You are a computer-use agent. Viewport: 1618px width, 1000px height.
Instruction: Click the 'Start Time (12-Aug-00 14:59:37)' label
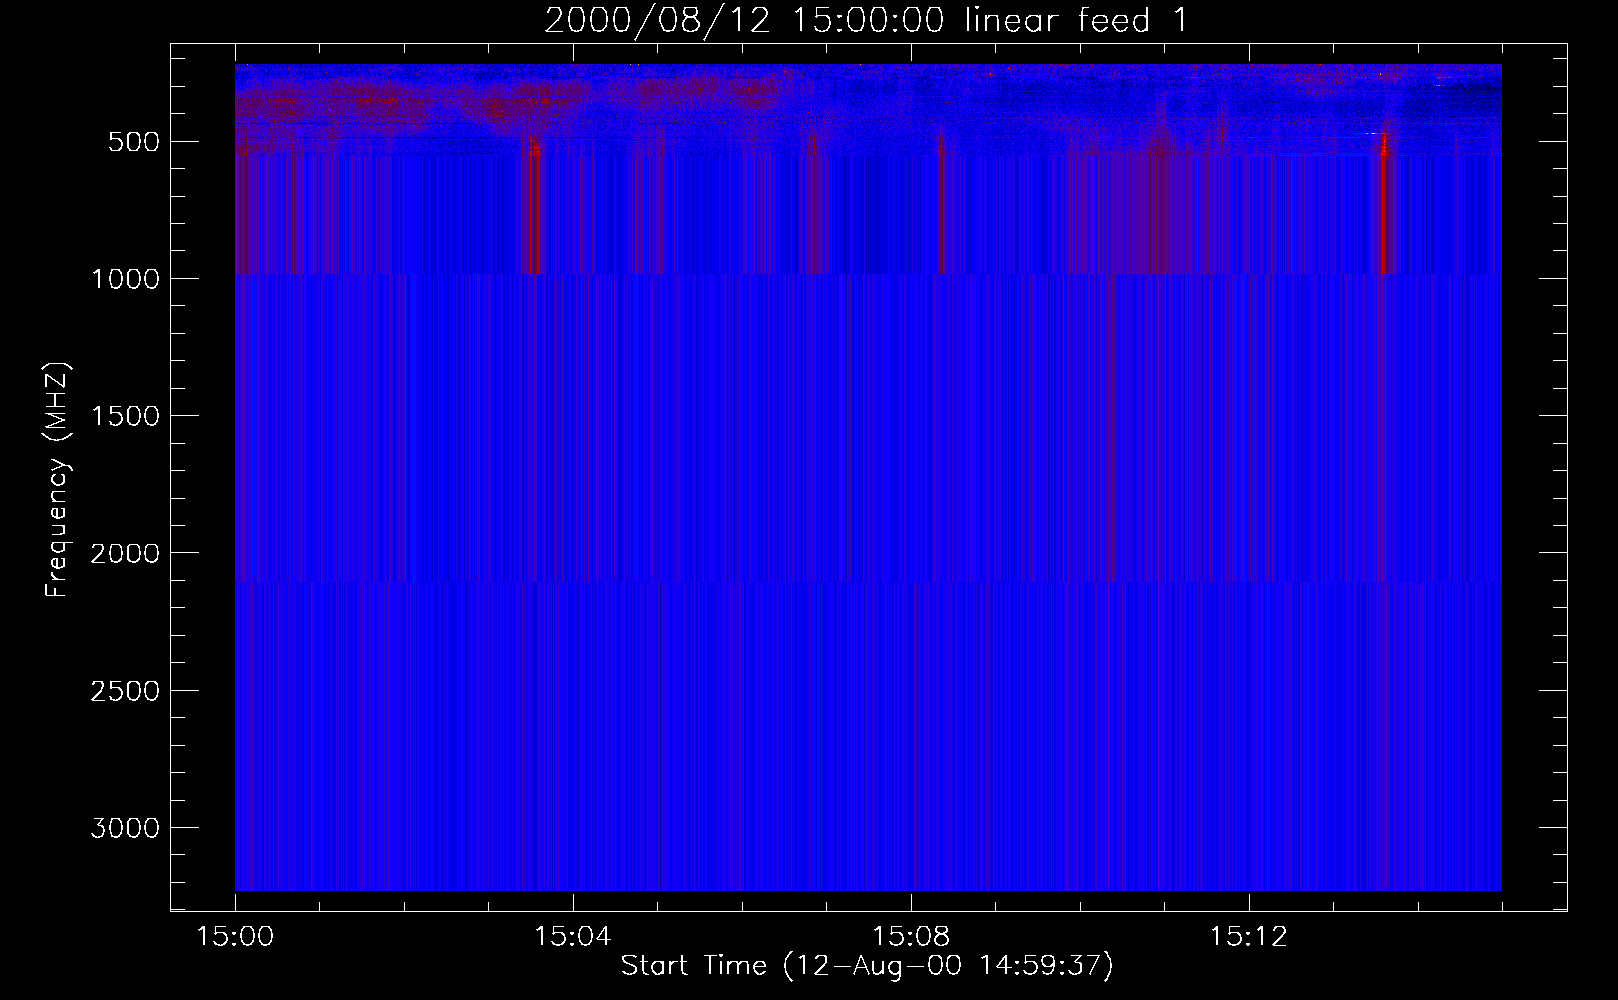[x=867, y=966]
